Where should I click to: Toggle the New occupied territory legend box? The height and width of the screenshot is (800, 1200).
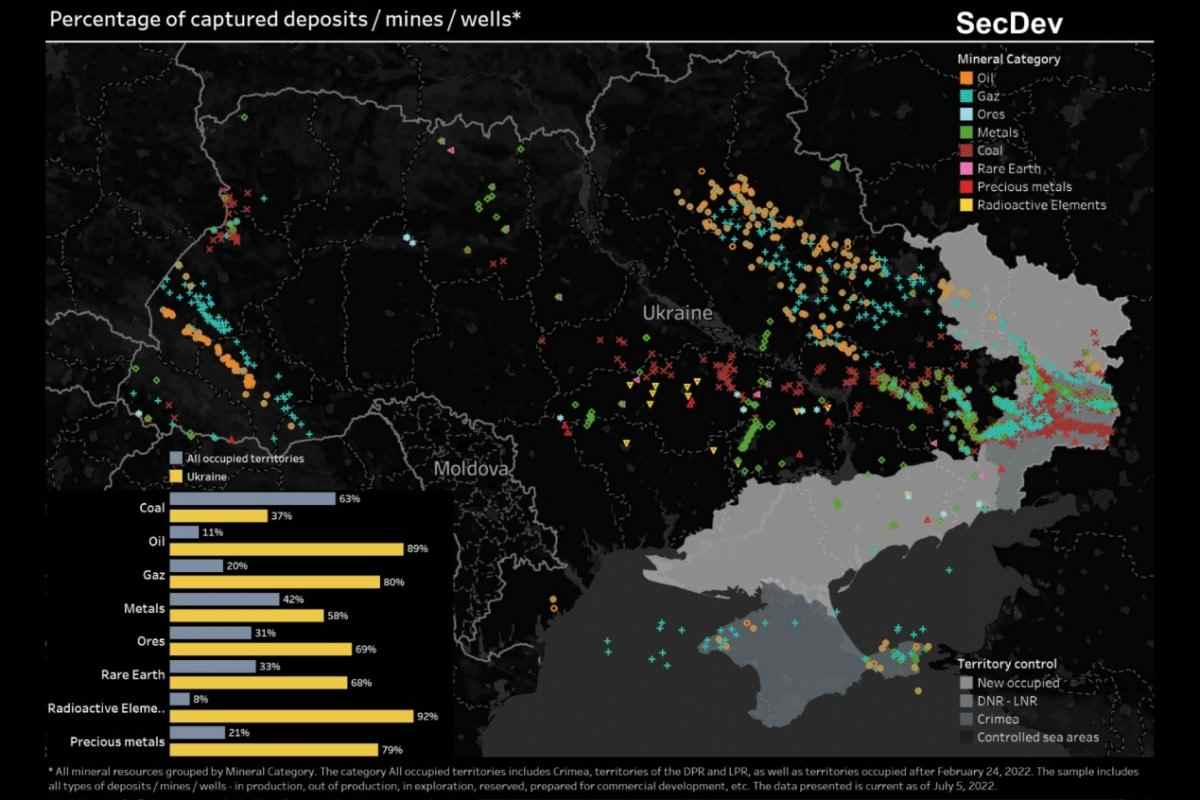pyautogui.click(x=965, y=683)
